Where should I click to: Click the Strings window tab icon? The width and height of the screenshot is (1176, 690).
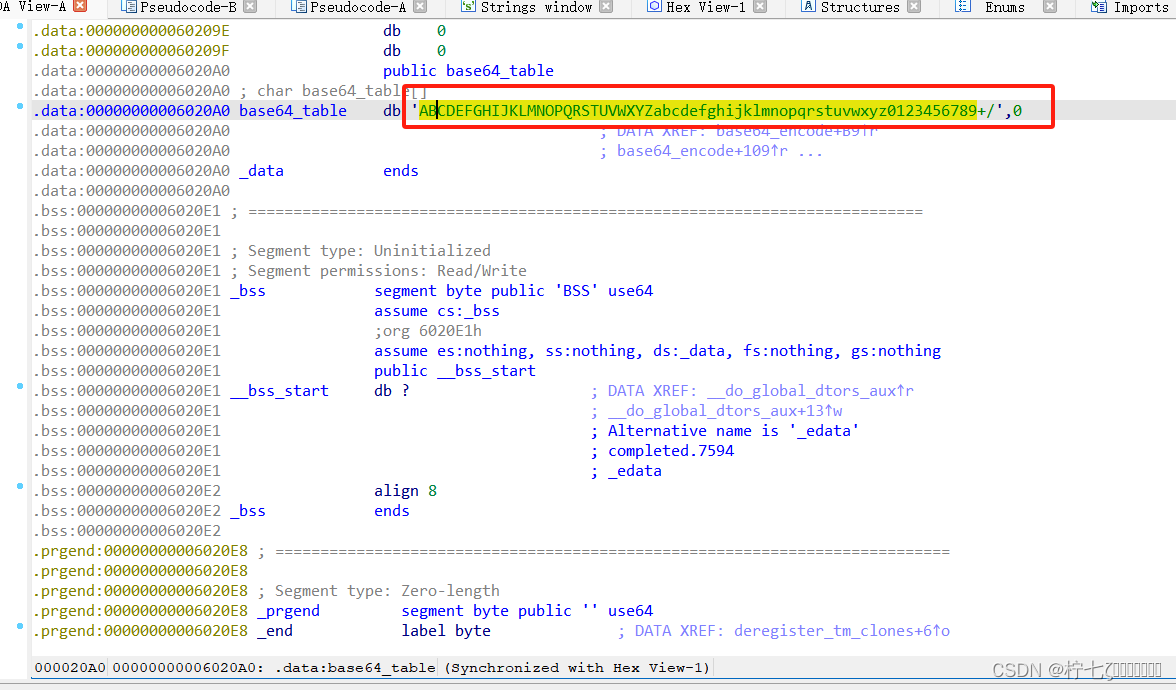coord(468,7)
